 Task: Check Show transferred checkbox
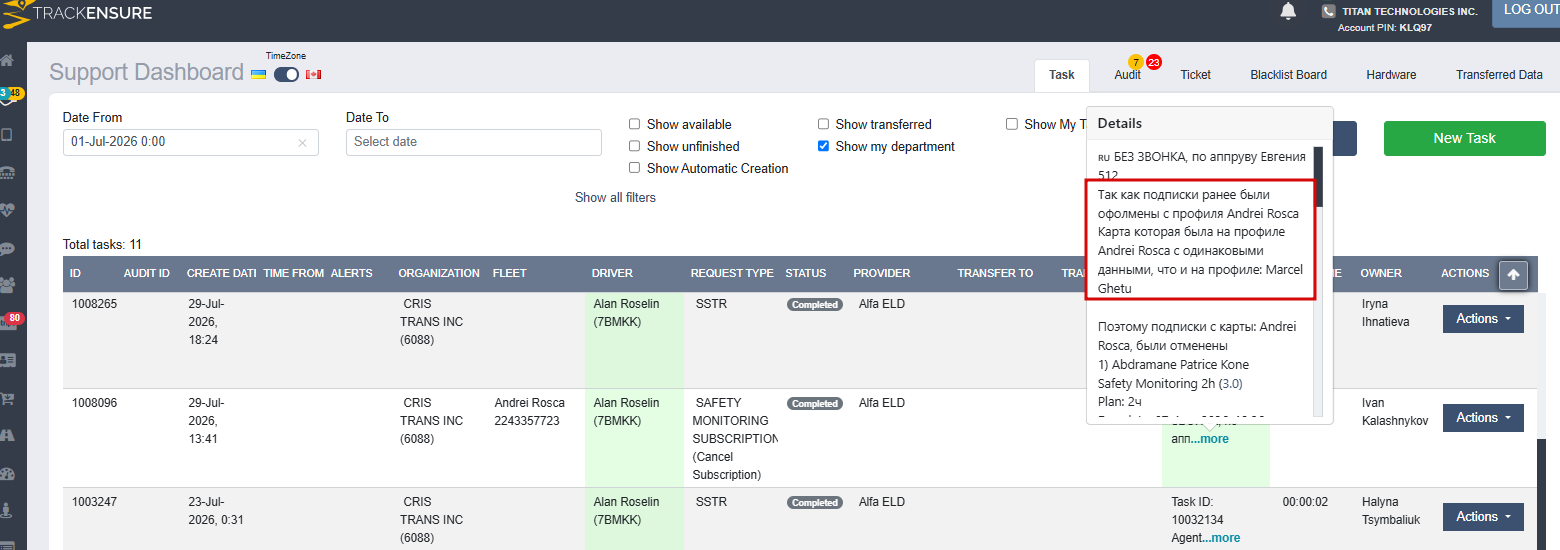pyautogui.click(x=823, y=124)
